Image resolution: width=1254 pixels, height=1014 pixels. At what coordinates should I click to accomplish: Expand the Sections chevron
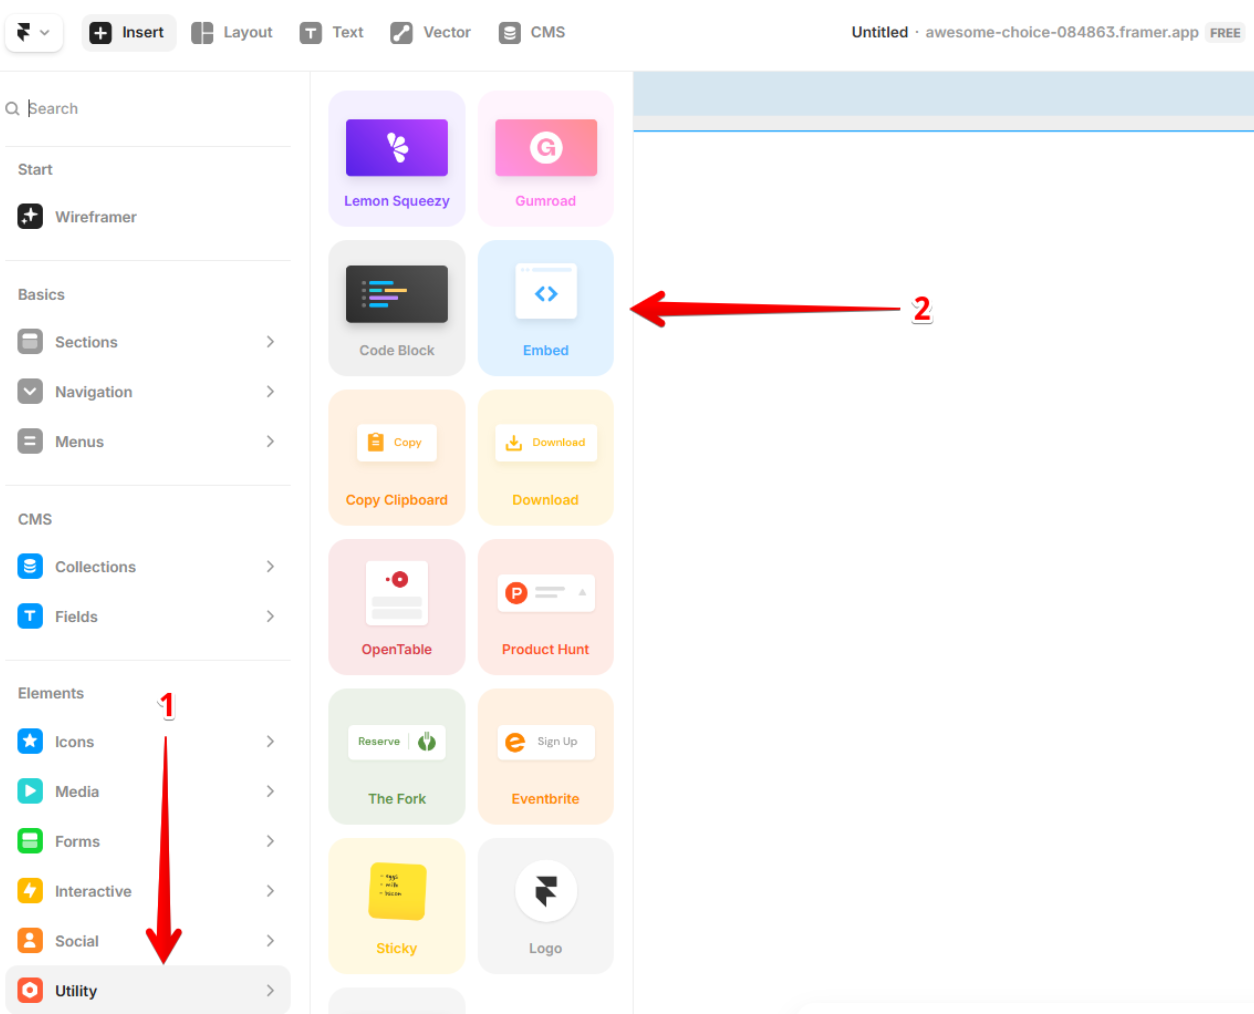coord(270,342)
